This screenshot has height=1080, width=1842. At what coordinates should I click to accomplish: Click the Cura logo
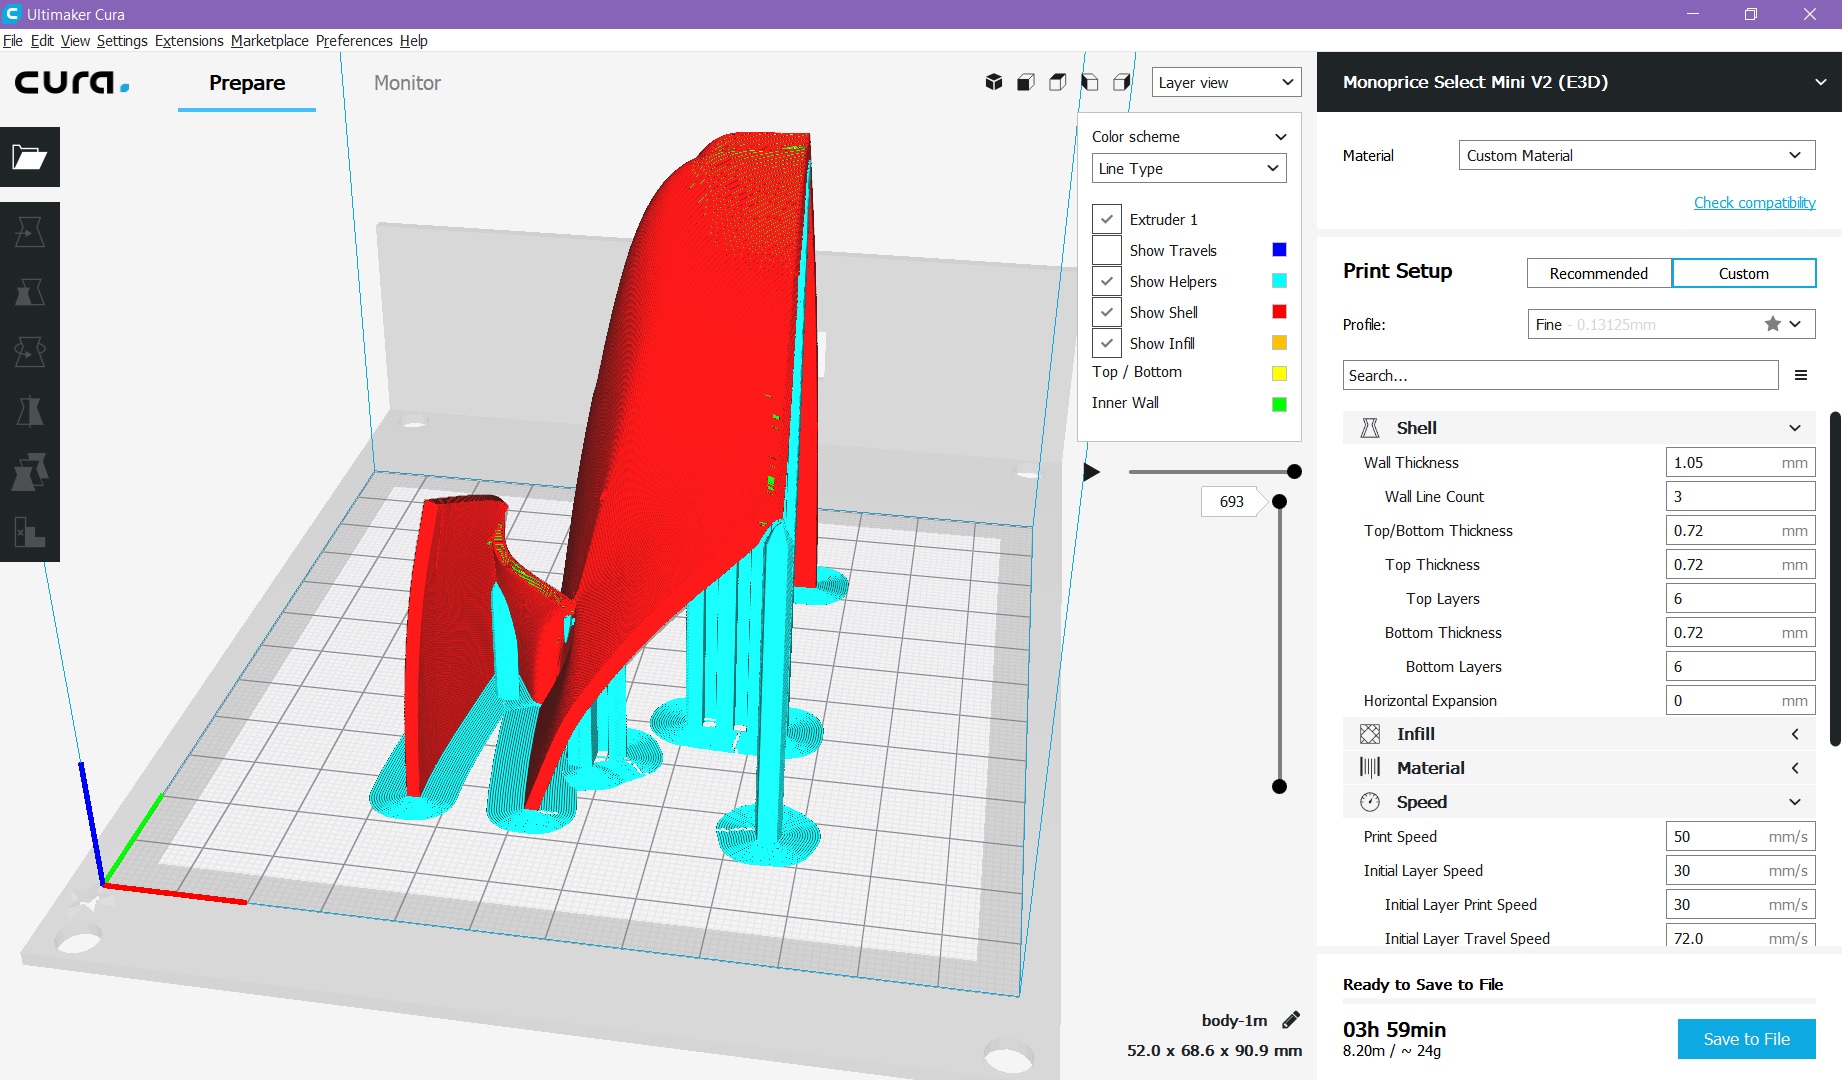[x=72, y=82]
